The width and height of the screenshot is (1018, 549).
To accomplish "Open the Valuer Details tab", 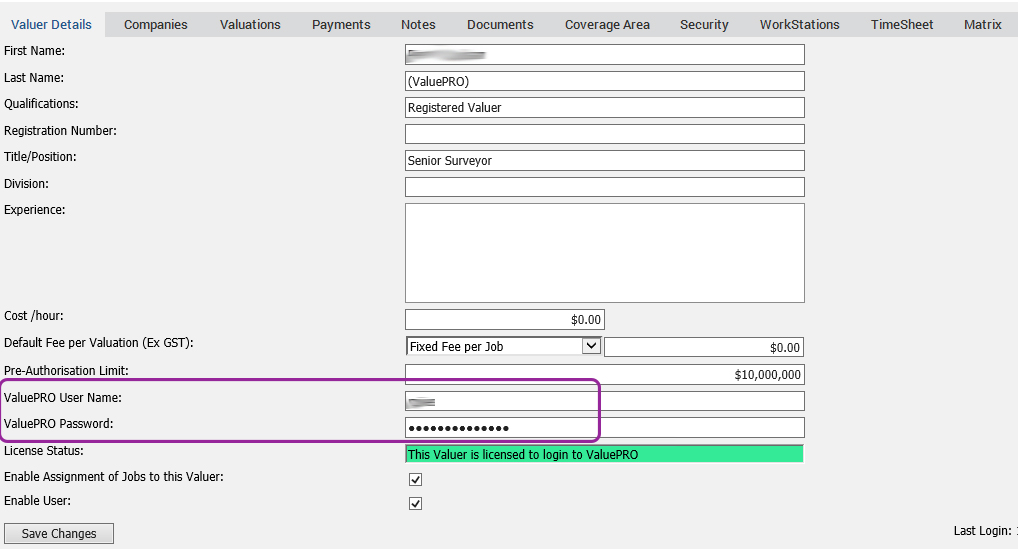I will coord(51,25).
